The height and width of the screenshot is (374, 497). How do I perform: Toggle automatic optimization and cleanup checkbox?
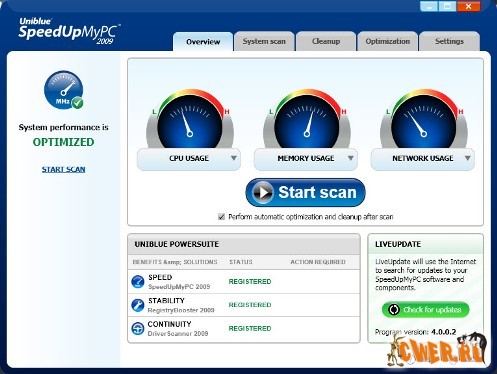pyautogui.click(x=221, y=217)
